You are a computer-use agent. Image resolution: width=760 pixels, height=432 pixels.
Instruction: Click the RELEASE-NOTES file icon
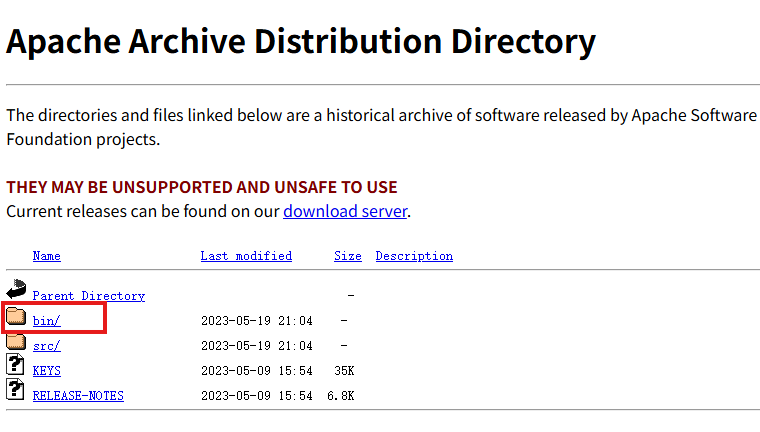pos(16,391)
